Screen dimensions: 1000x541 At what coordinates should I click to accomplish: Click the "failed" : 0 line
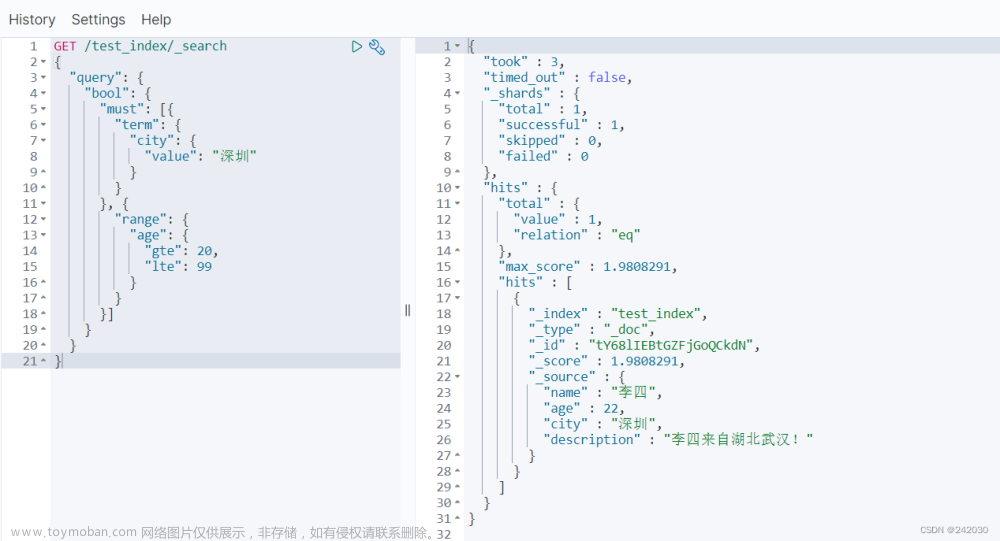tap(543, 156)
